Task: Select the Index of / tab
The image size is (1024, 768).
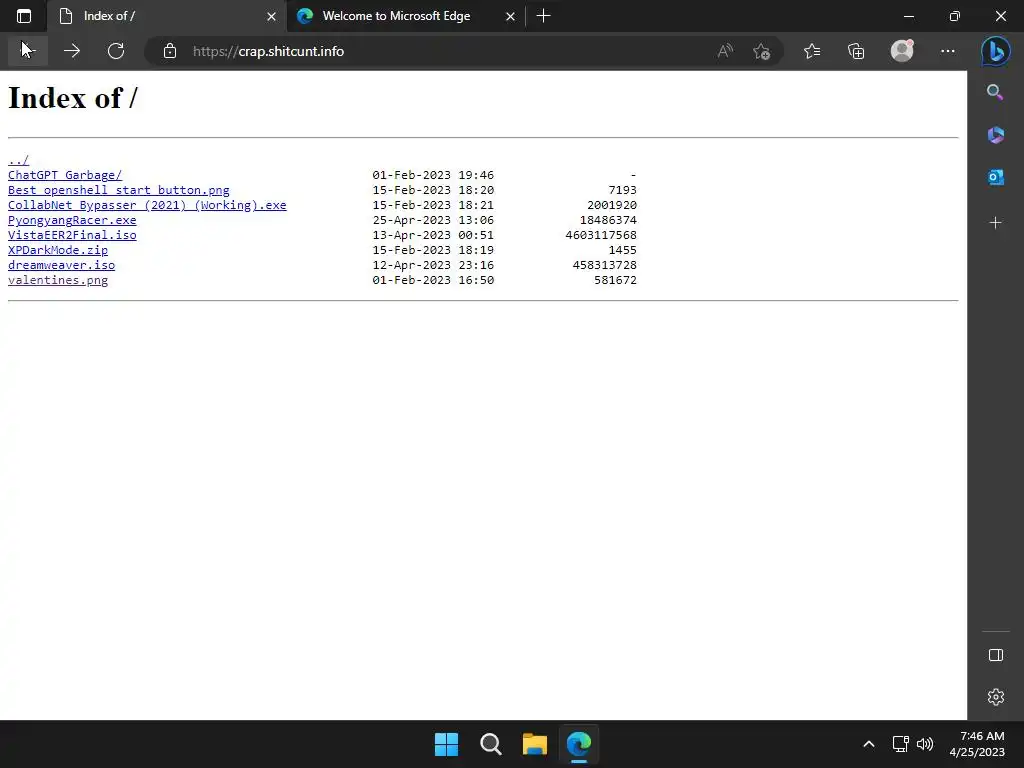Action: click(x=167, y=16)
